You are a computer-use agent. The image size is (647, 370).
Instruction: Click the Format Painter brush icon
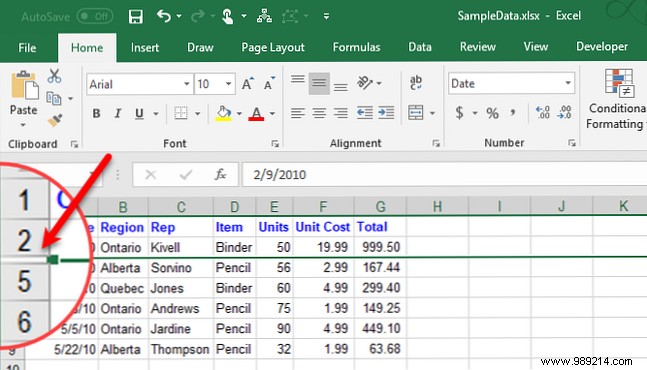[x=54, y=120]
